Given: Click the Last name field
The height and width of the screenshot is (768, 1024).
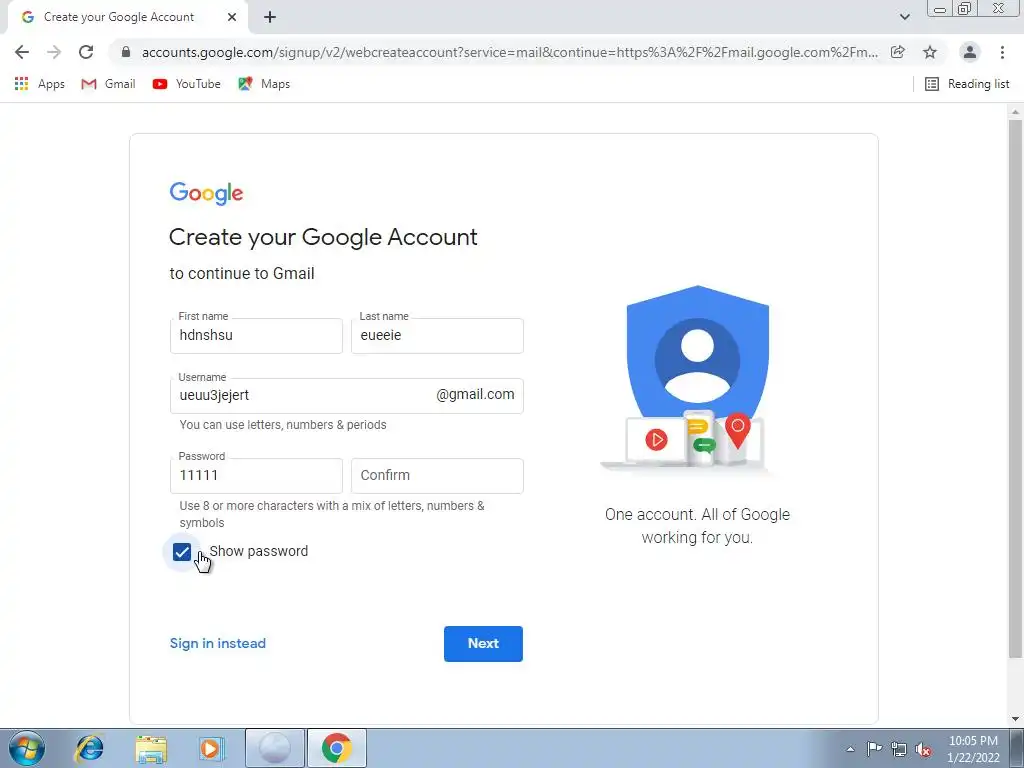Looking at the screenshot, I should 437,336.
